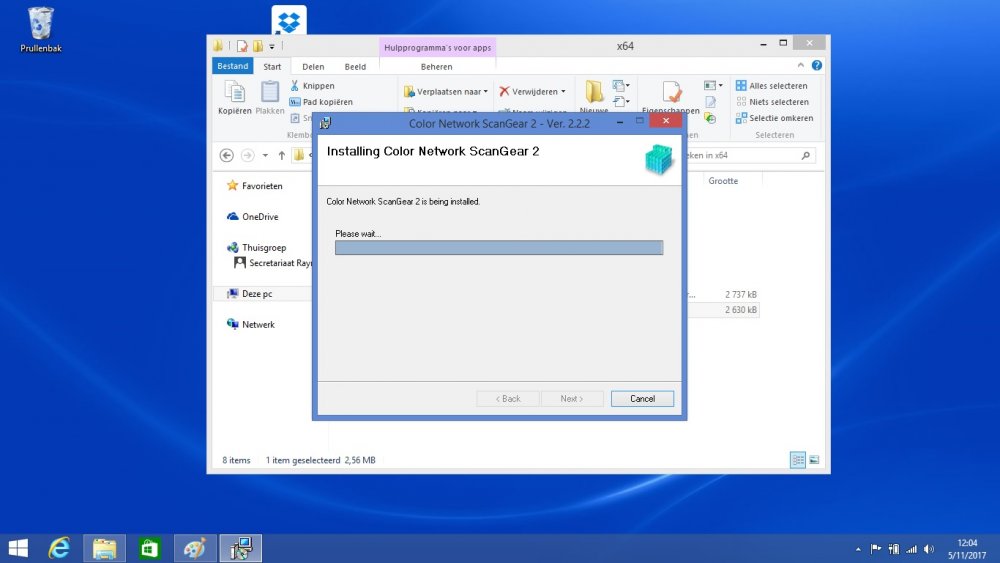Click the Windows Start button

point(18,547)
